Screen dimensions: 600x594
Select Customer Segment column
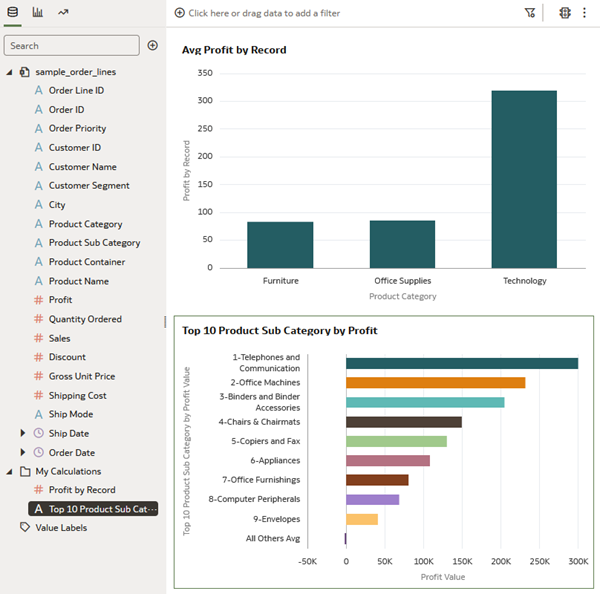pos(89,186)
